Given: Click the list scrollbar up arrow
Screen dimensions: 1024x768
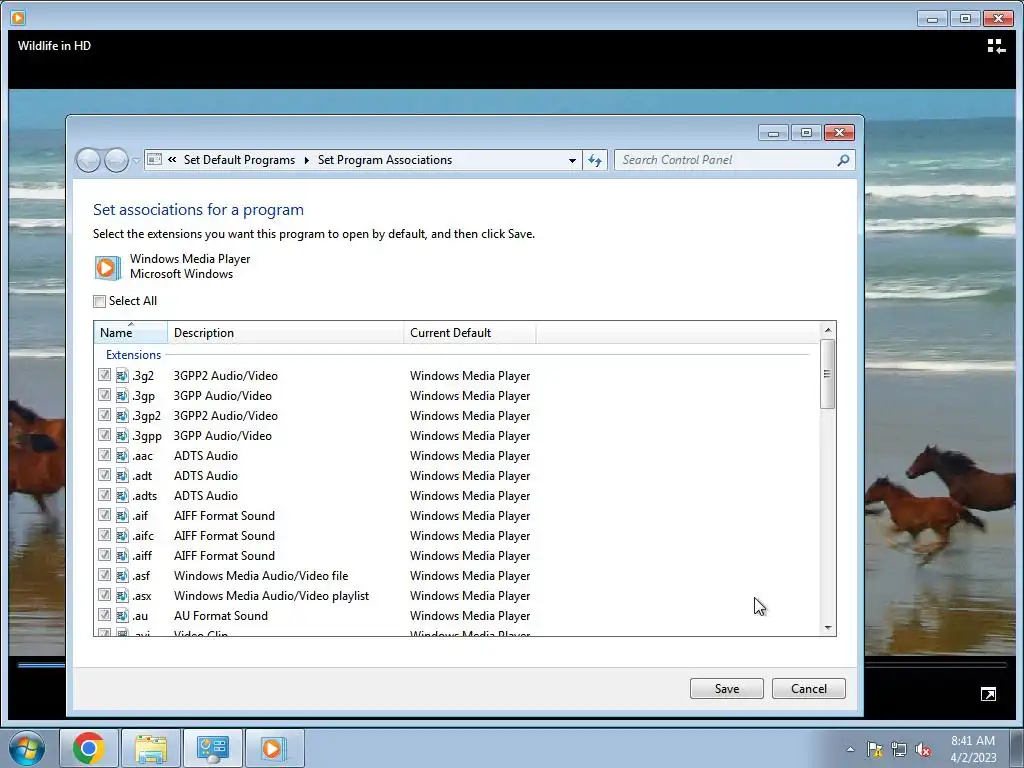Looking at the screenshot, I should (x=828, y=330).
